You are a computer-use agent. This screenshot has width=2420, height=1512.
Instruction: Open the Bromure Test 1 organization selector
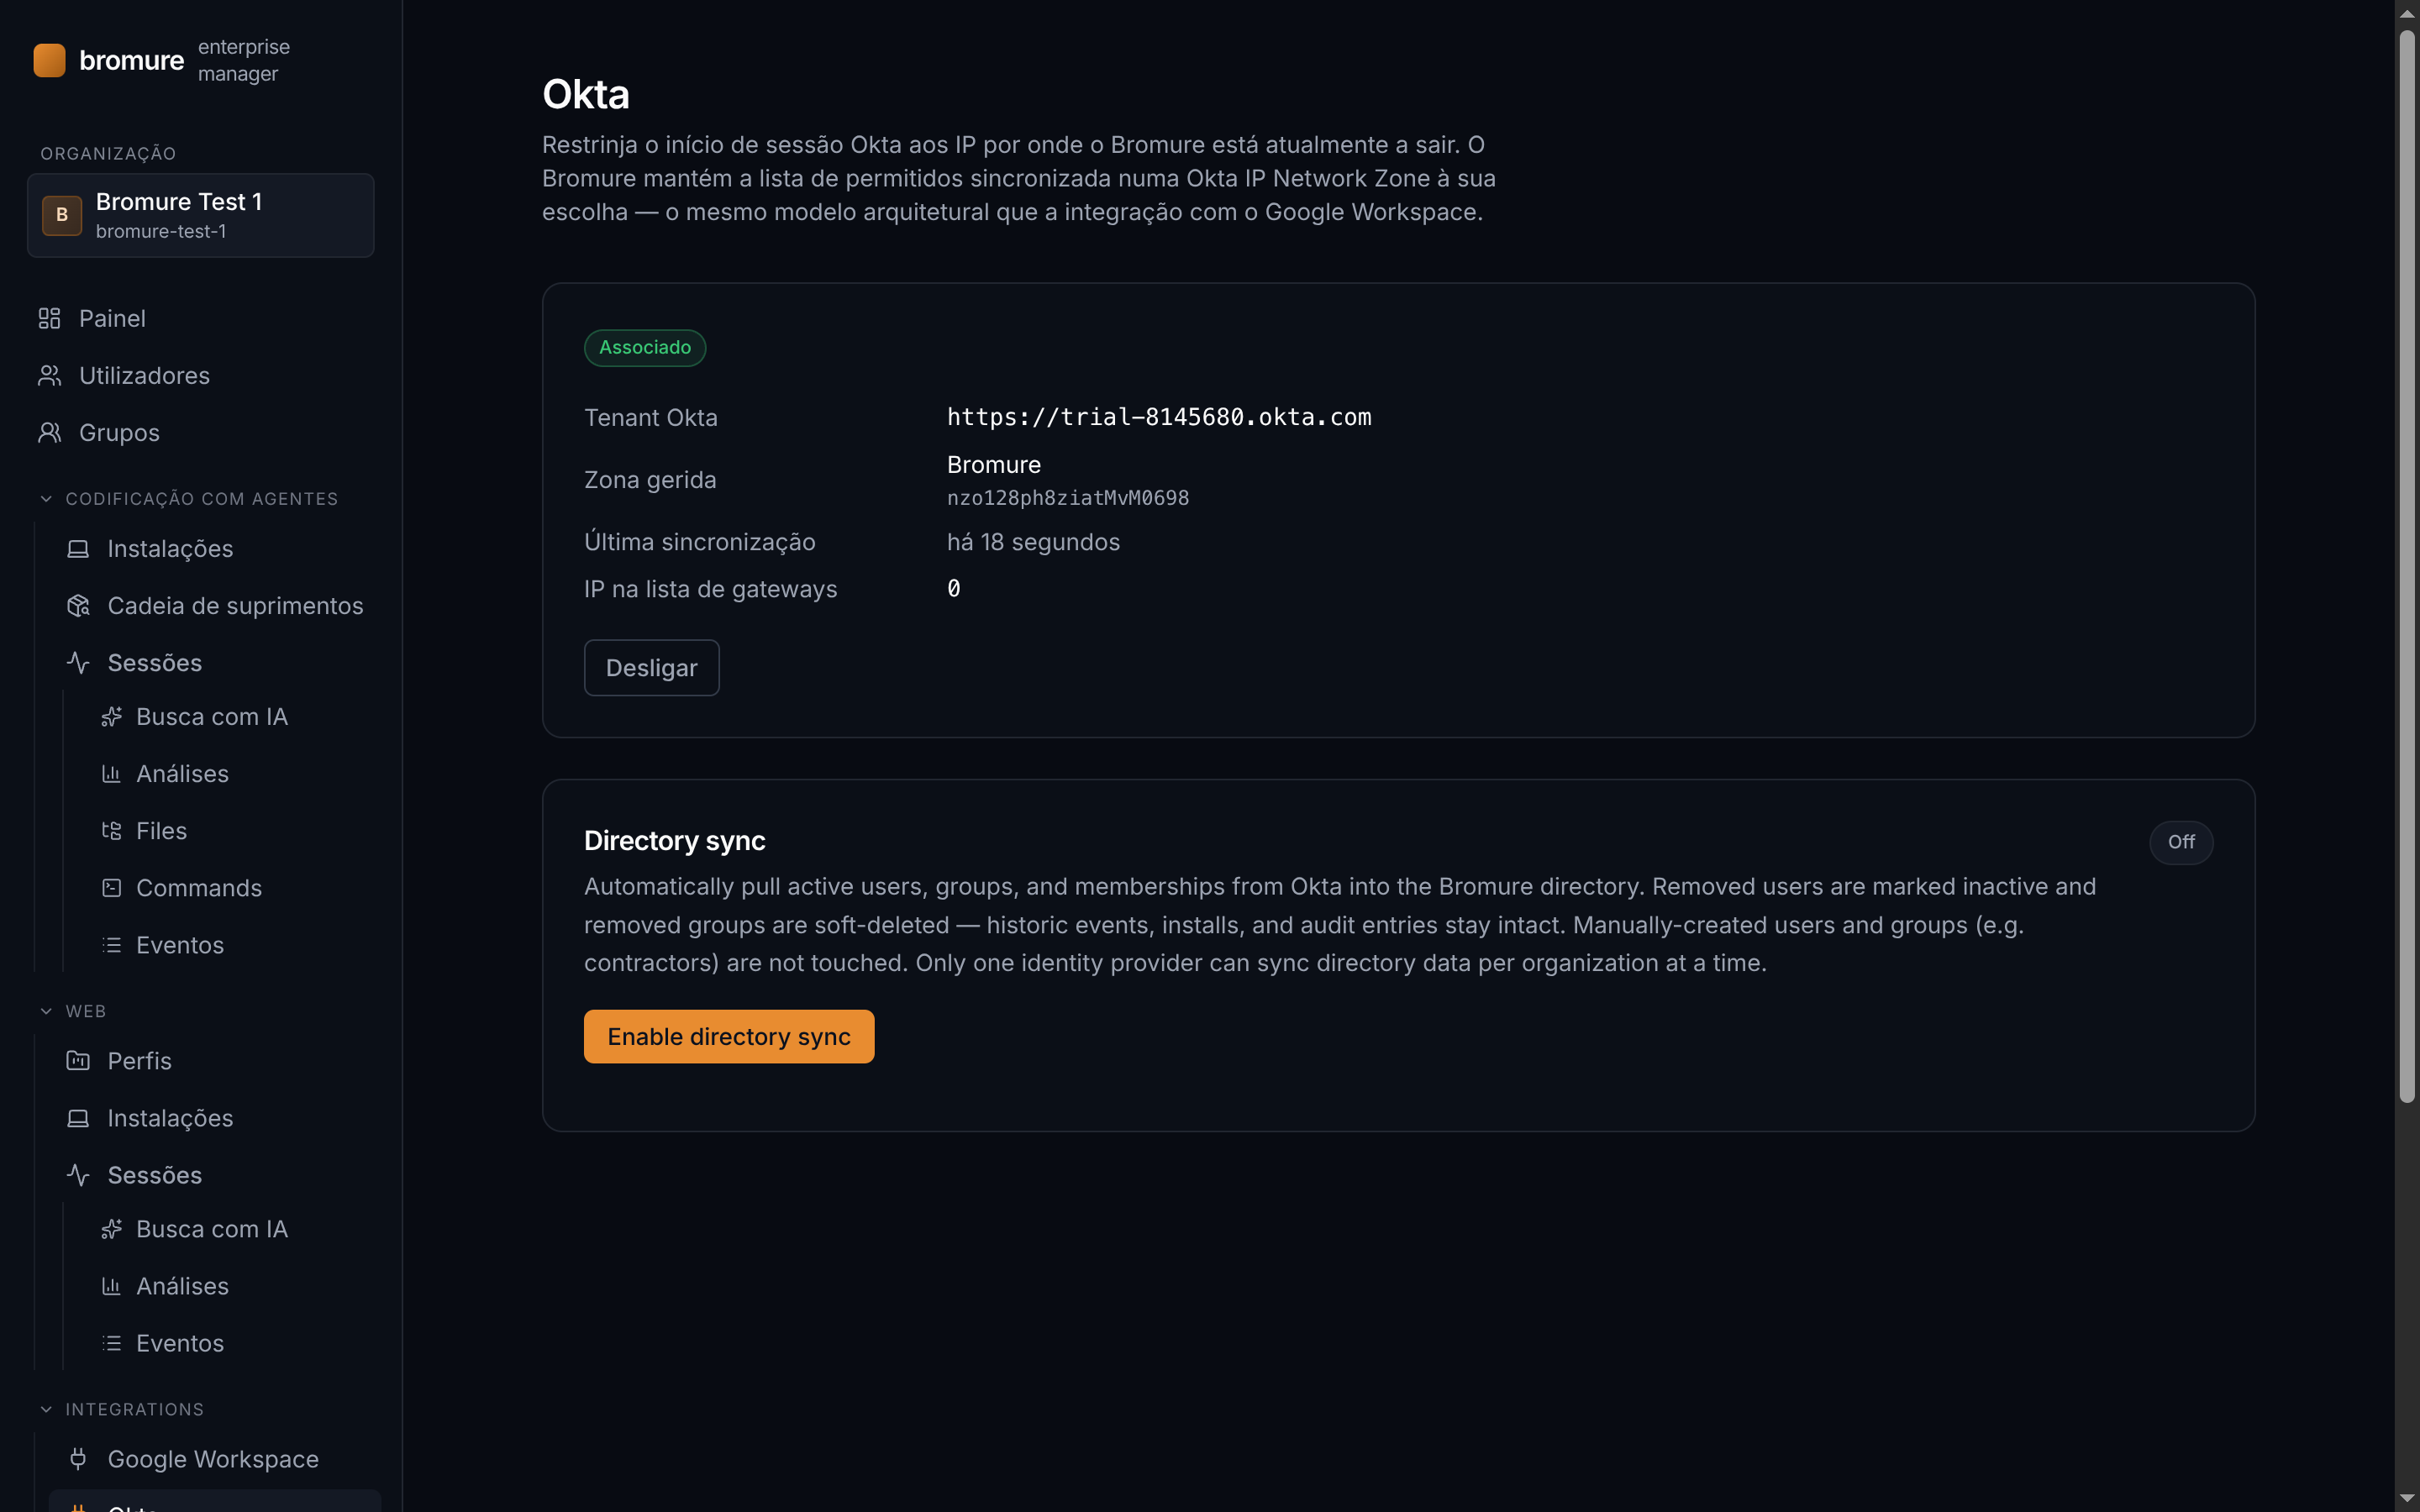pyautogui.click(x=201, y=216)
